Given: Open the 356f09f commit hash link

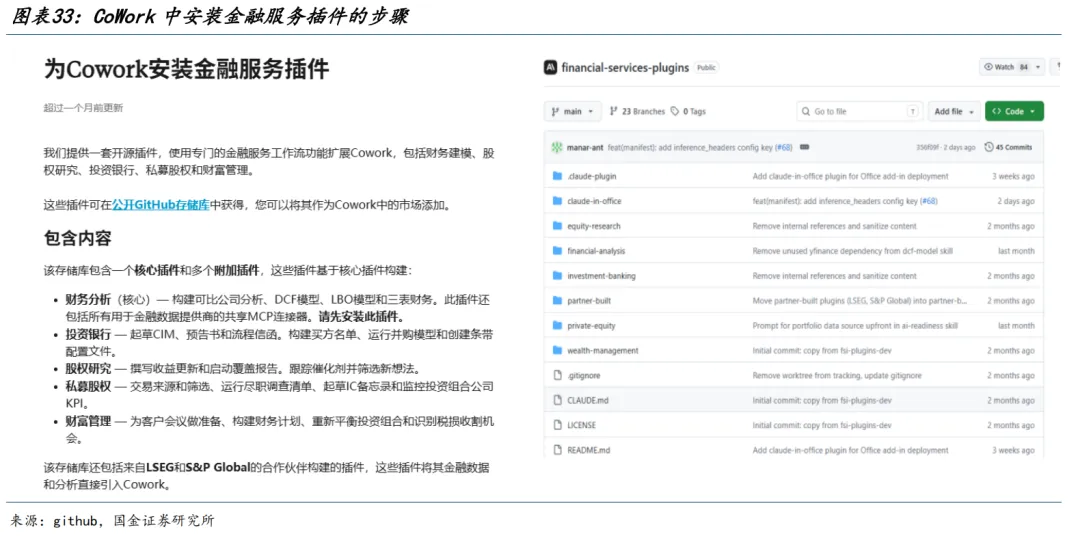Looking at the screenshot, I should click(x=928, y=147).
